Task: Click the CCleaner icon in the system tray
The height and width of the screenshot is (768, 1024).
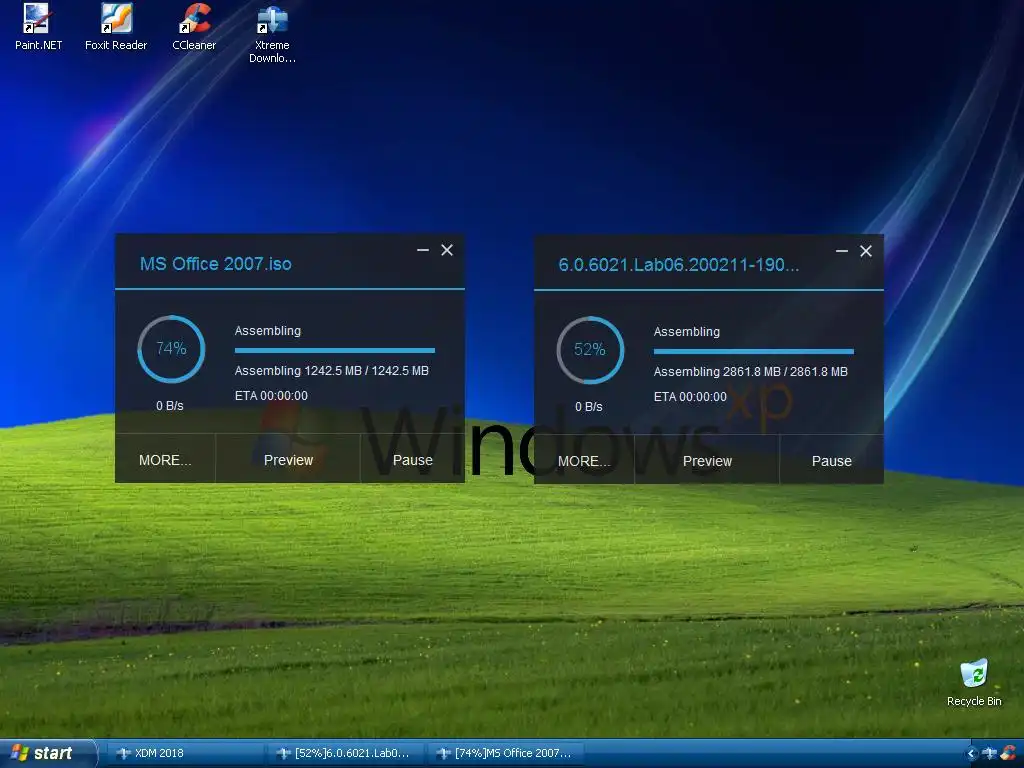Action: click(x=1009, y=753)
